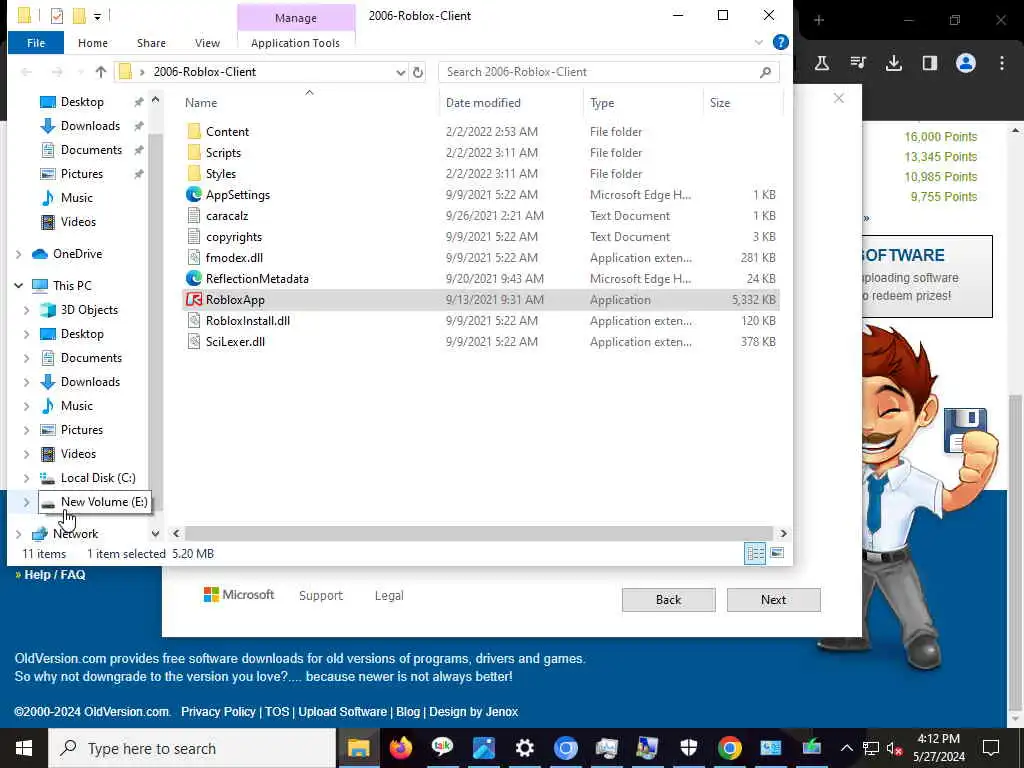Open the address bar history dropdown
This screenshot has width=1024, height=768.
[x=400, y=72]
